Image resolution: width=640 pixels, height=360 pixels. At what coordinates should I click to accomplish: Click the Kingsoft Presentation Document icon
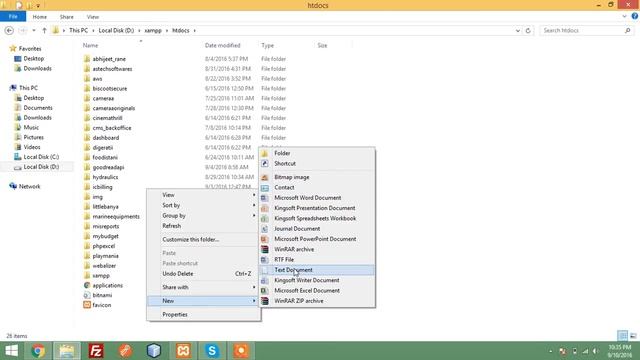pos(264,208)
